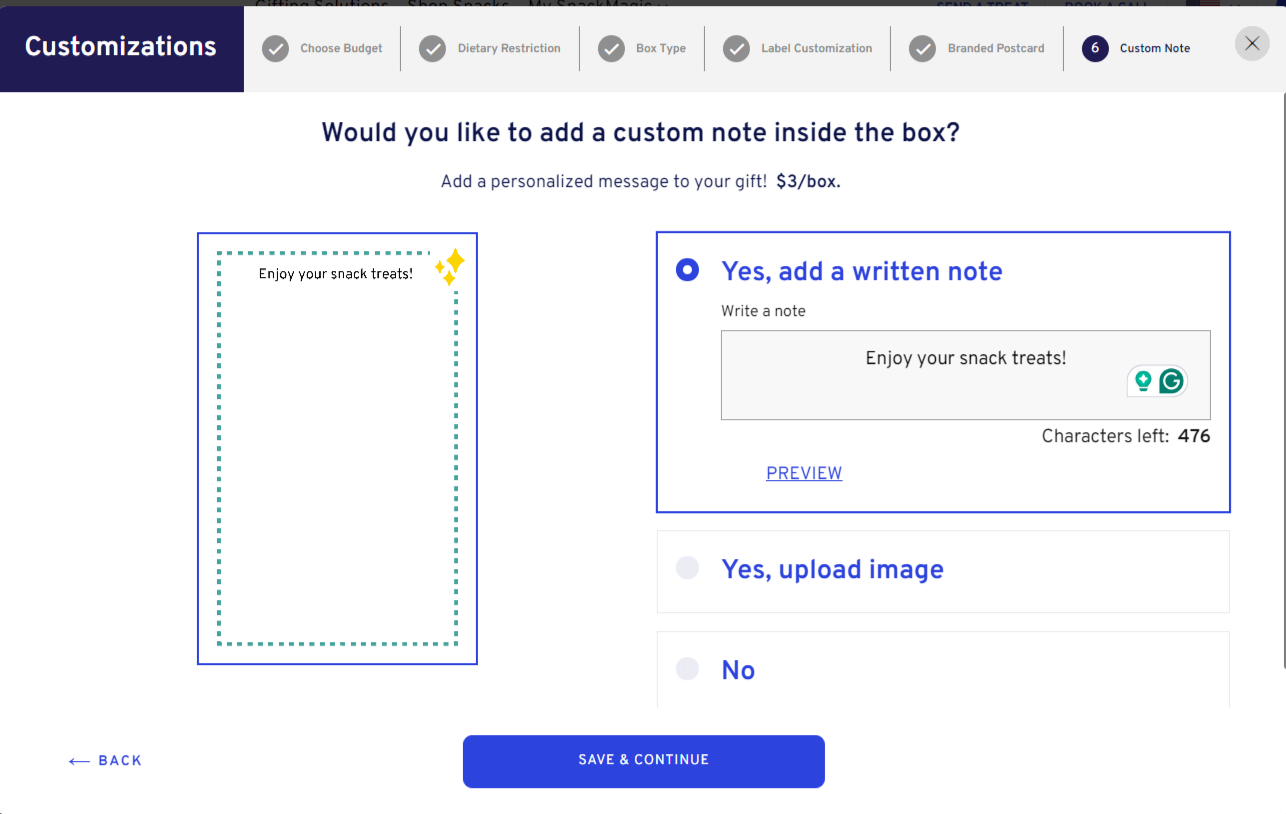This screenshot has width=1286, height=814.
Task: Click the PREVIEW link
Action: [804, 473]
